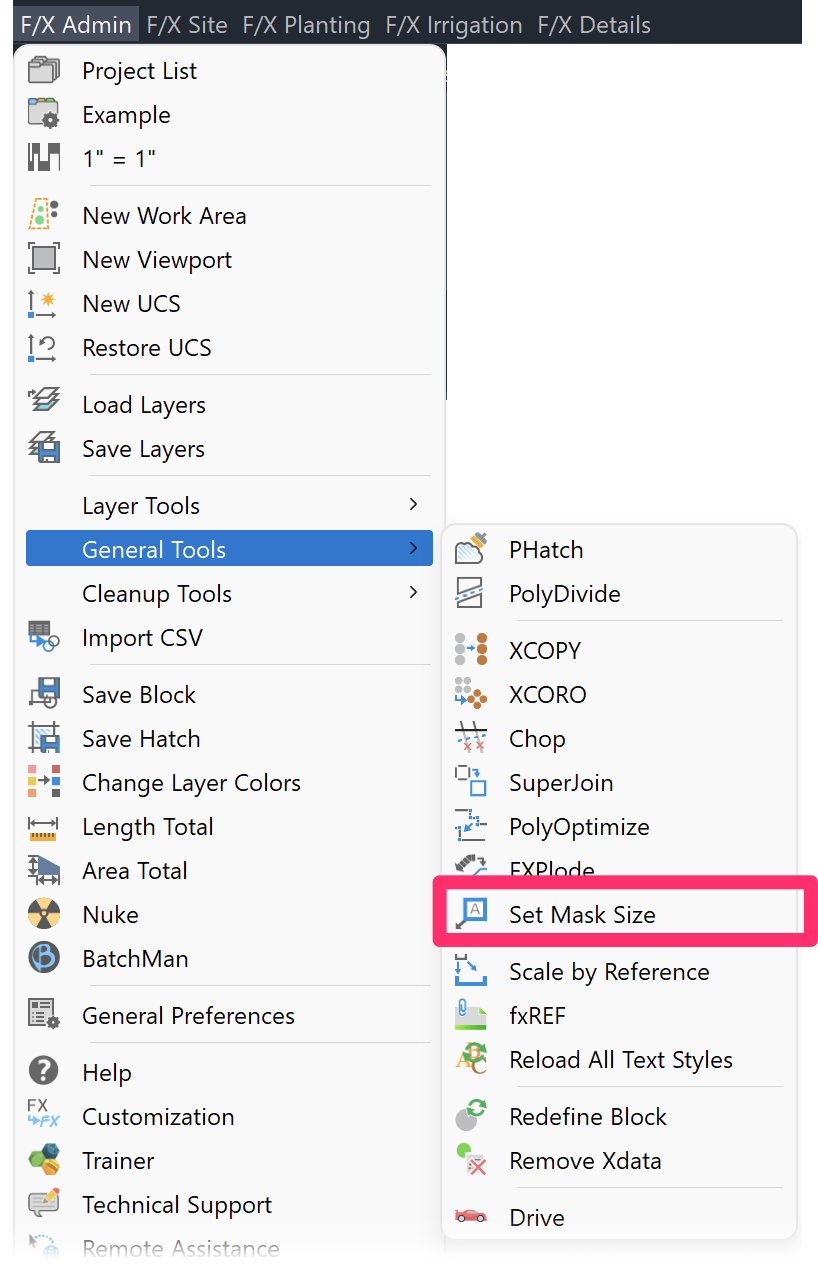Choose General Preferences
This screenshot has height=1264, width=818.
click(x=188, y=1016)
